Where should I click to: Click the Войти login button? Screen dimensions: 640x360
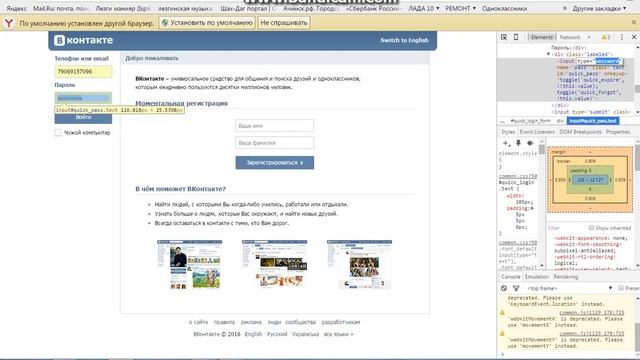(x=83, y=118)
